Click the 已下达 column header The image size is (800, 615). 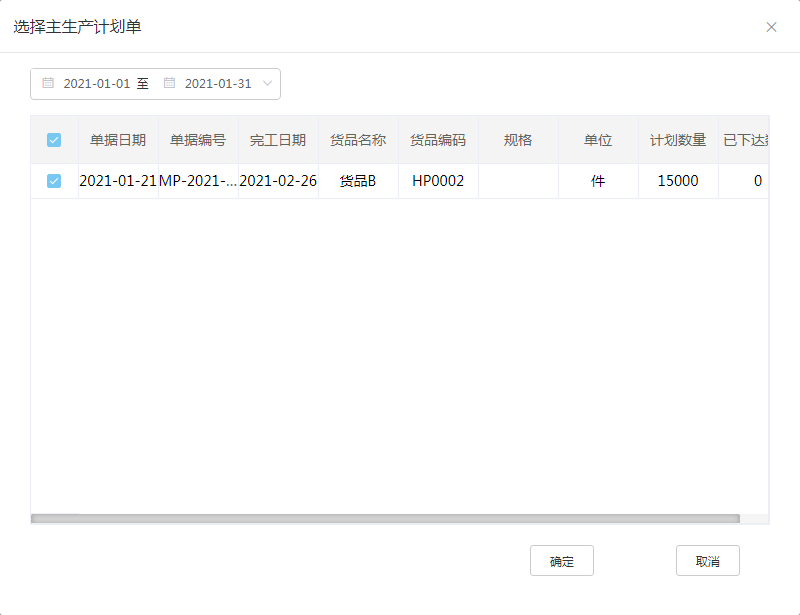(x=744, y=140)
